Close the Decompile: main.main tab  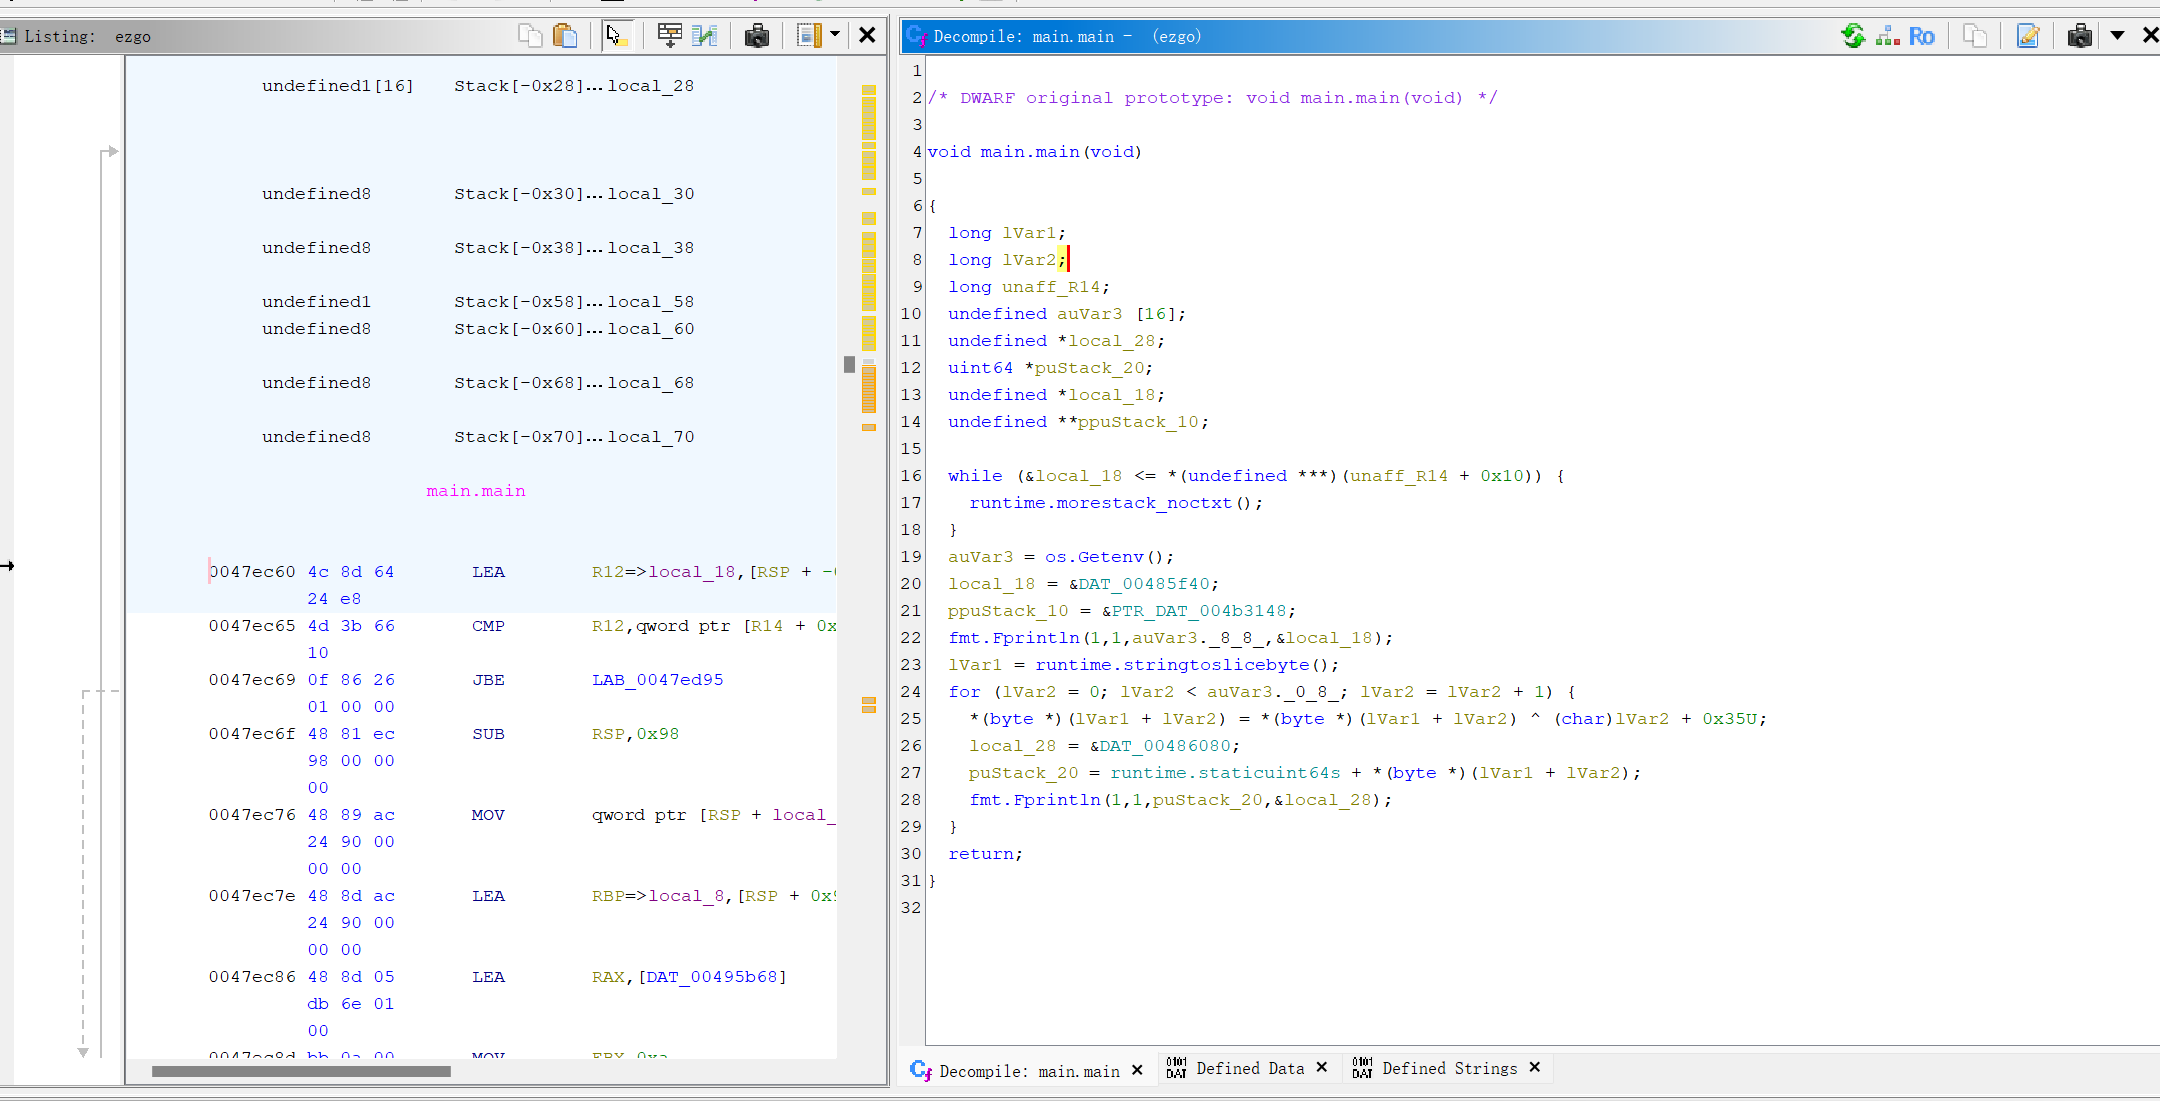pos(1137,1070)
